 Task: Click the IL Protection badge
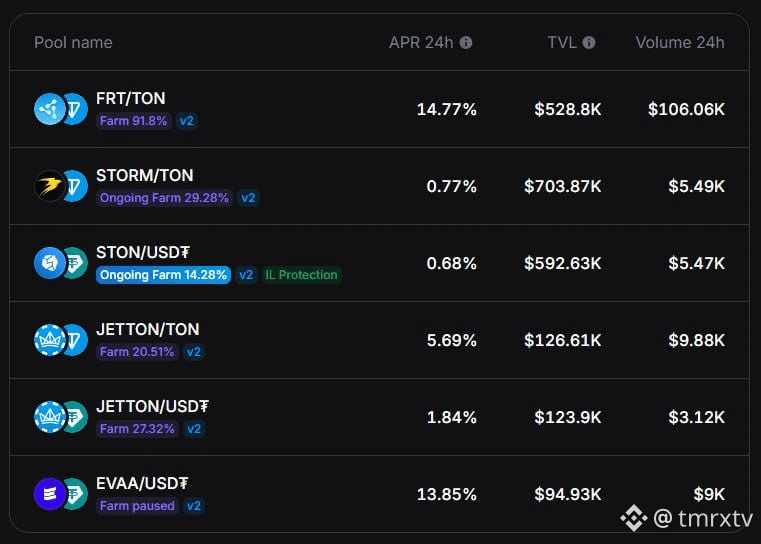(x=301, y=275)
